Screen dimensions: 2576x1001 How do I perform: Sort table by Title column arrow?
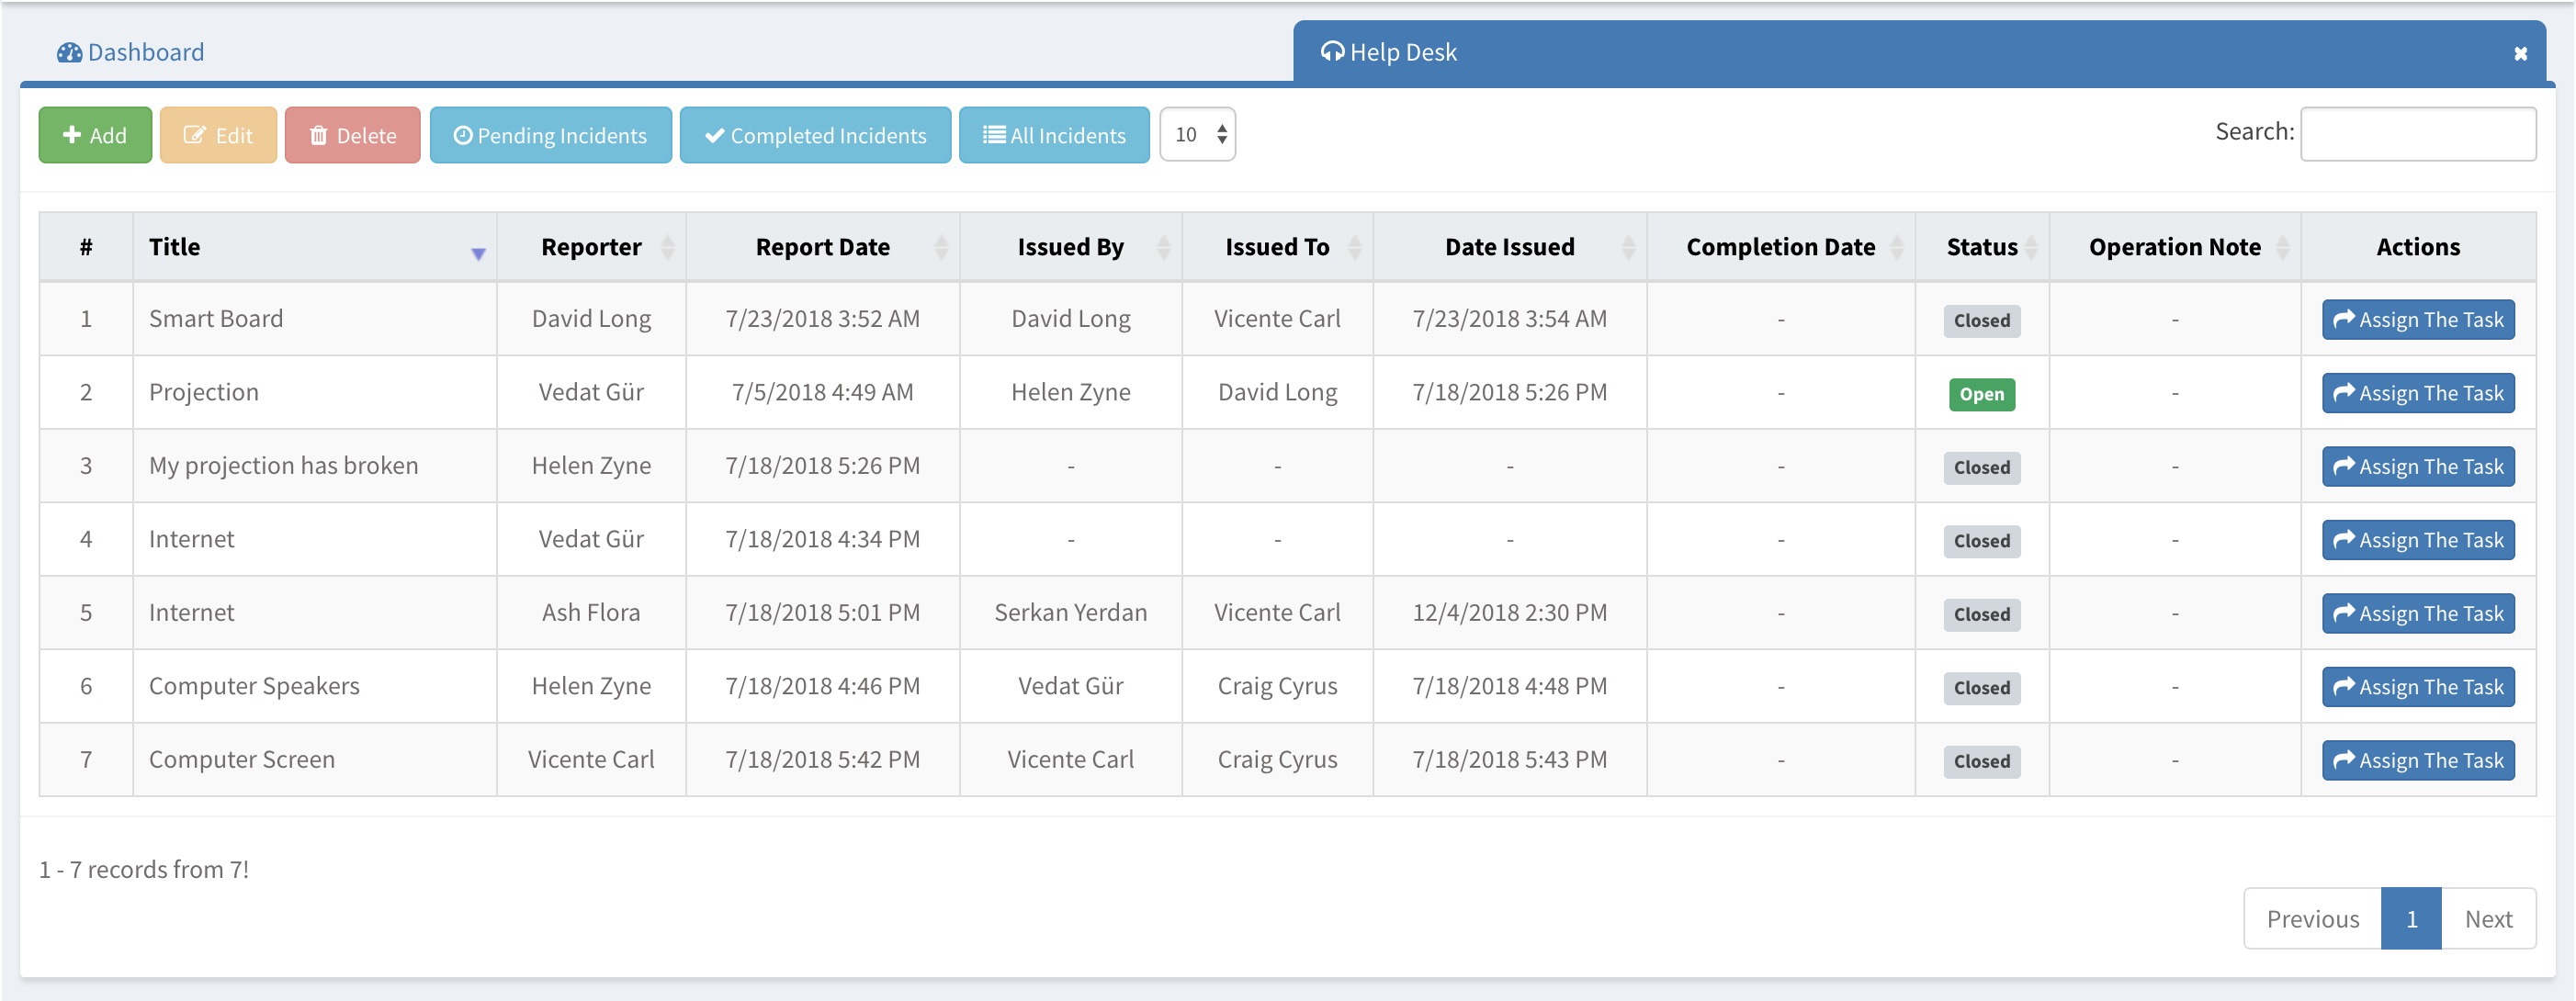[478, 254]
